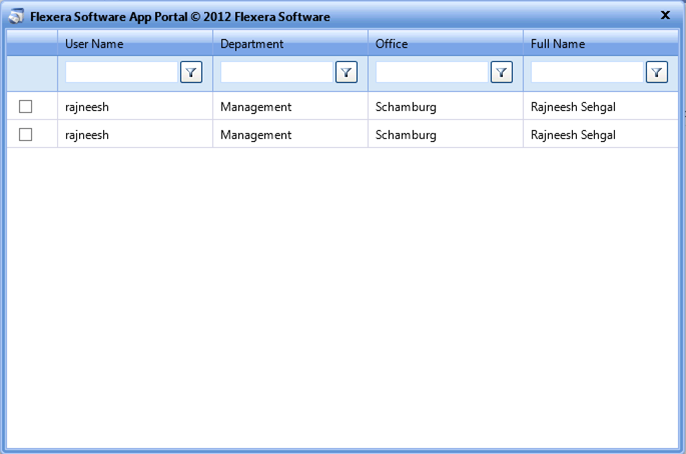Click the App Portal icon in title bar
686x454 pixels.
coord(17,17)
